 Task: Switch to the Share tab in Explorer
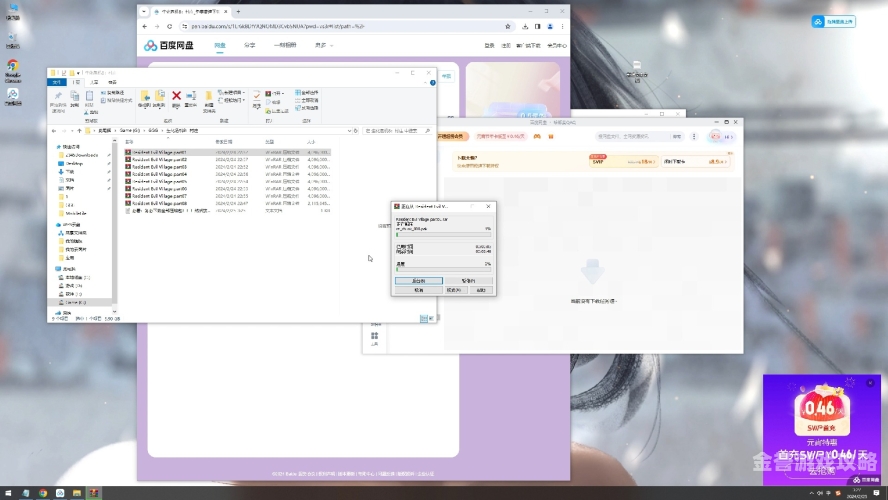94,83
